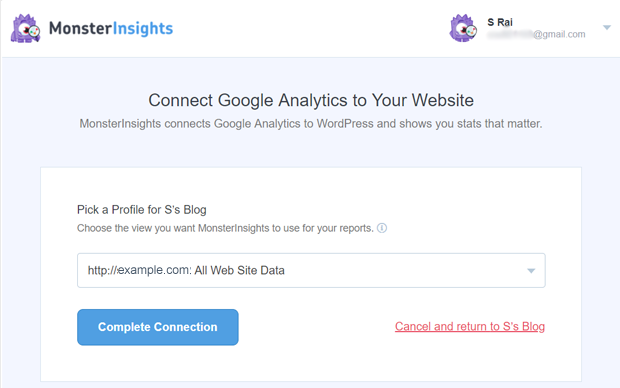
Task: Click the blue Insights word in the logo
Action: tap(143, 28)
